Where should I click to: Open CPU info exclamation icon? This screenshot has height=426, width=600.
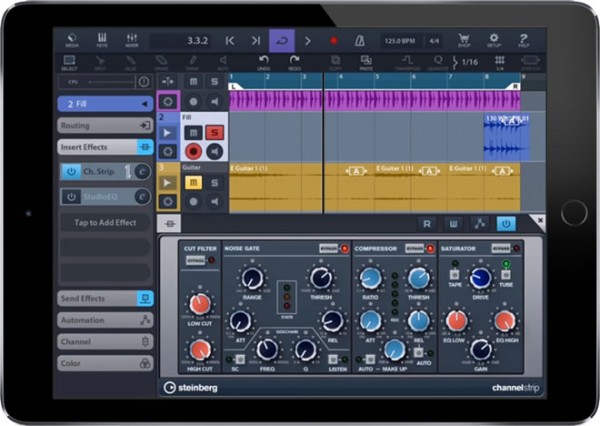[x=144, y=82]
